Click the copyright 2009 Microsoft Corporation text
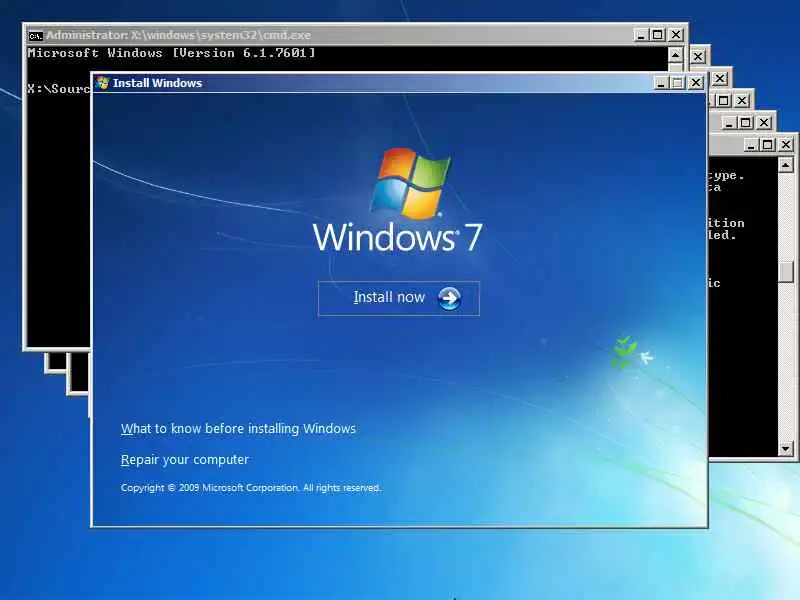Image resolution: width=800 pixels, height=600 pixels. point(251,488)
